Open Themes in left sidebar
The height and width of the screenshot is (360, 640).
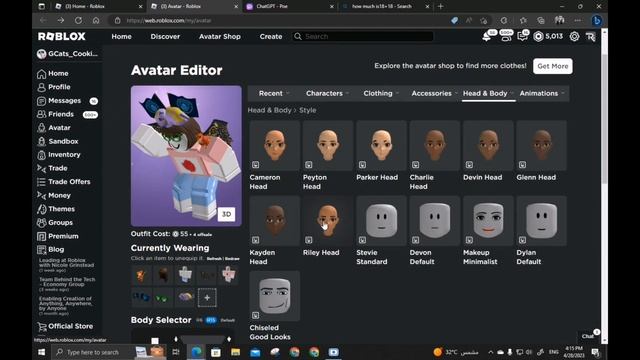(x=56, y=209)
